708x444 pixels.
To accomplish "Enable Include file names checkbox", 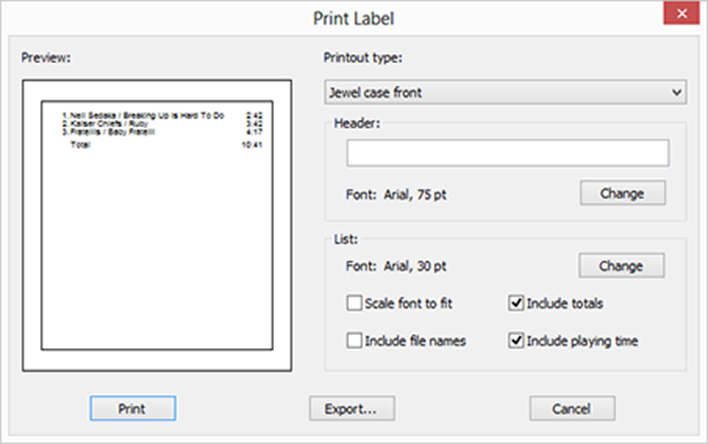I will [354, 341].
